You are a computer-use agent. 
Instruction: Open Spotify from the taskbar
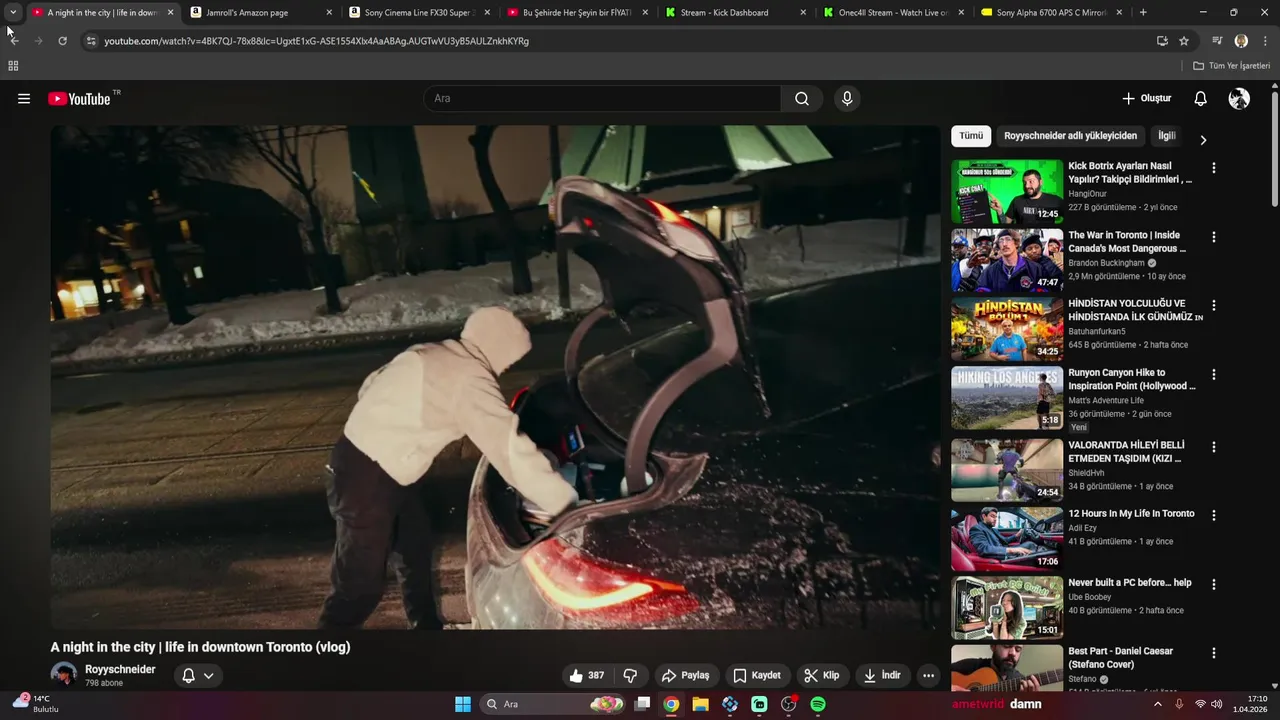818,704
